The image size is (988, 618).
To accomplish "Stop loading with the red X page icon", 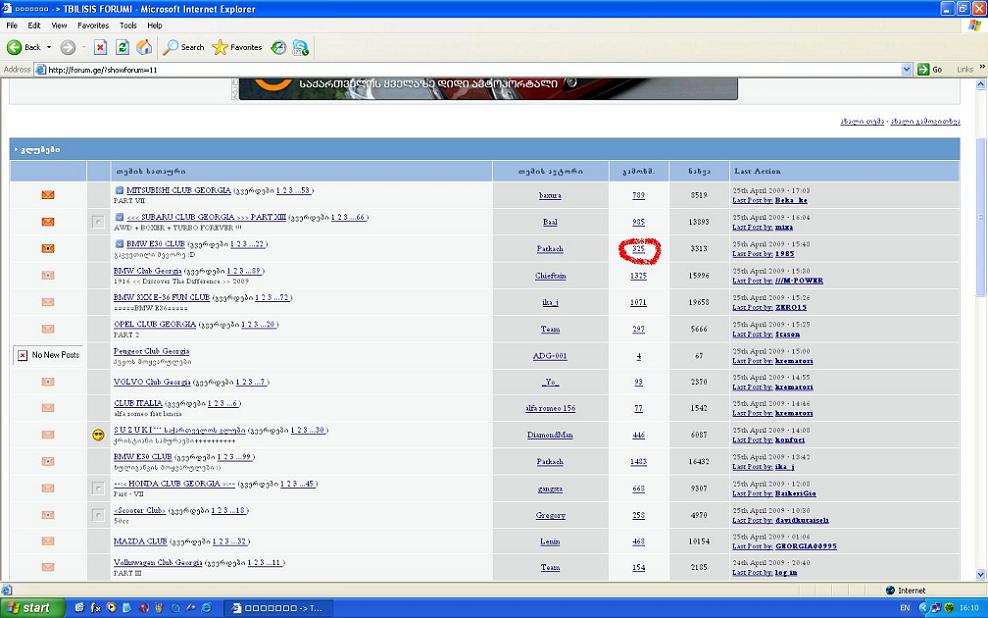I will click(x=100, y=47).
